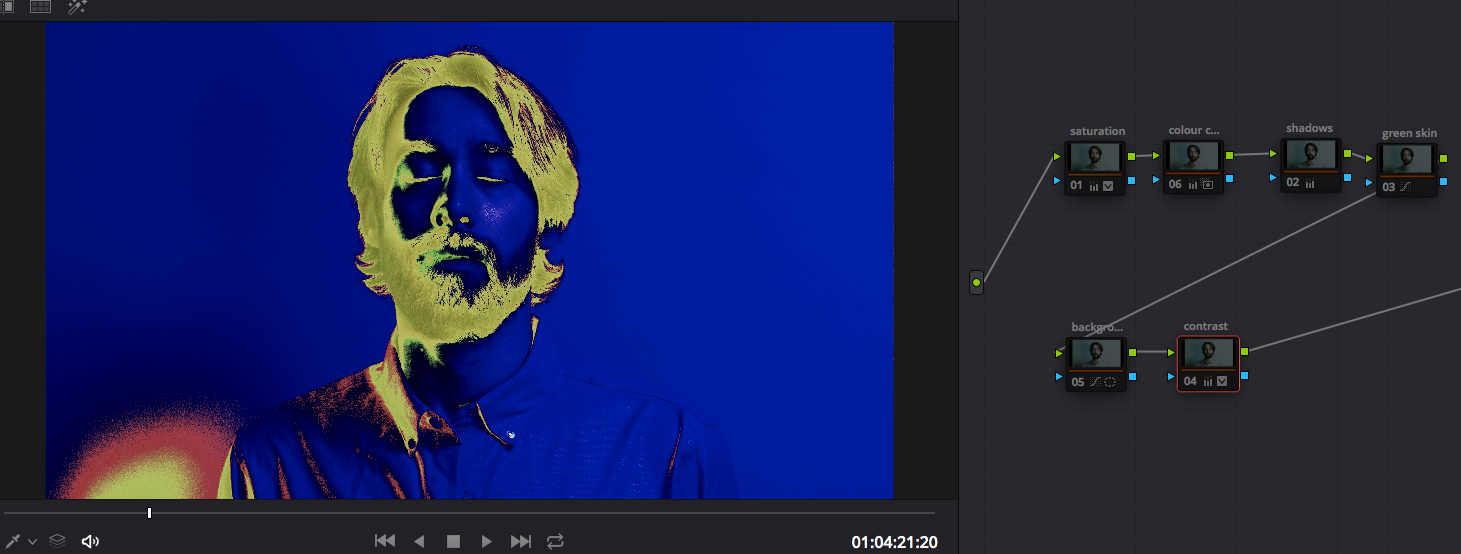Click the chevron badge icon on node 04
Viewport: 1461px width, 554px height.
pos(1221,382)
